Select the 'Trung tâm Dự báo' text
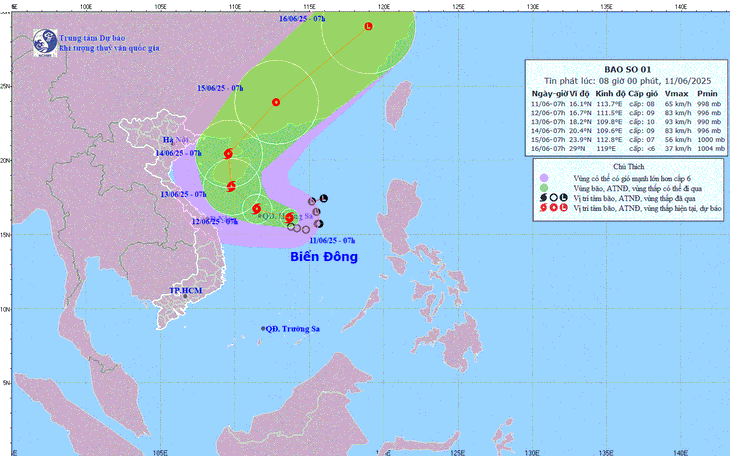The image size is (730, 456). (92, 38)
